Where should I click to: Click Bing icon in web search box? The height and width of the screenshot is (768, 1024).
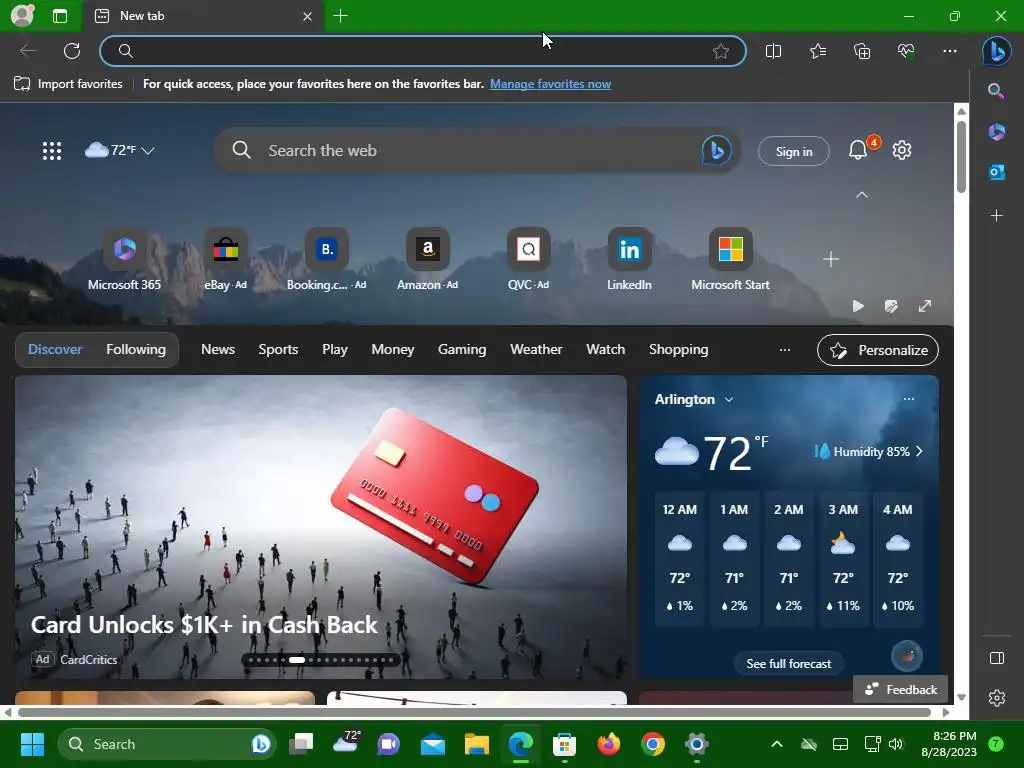pyautogui.click(x=716, y=151)
